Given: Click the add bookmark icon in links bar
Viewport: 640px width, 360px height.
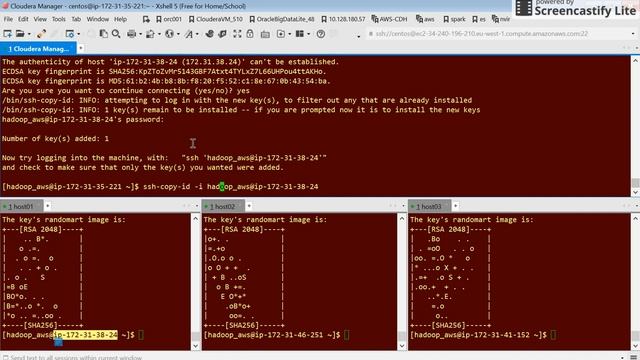Looking at the screenshot, I should click(x=146, y=19).
